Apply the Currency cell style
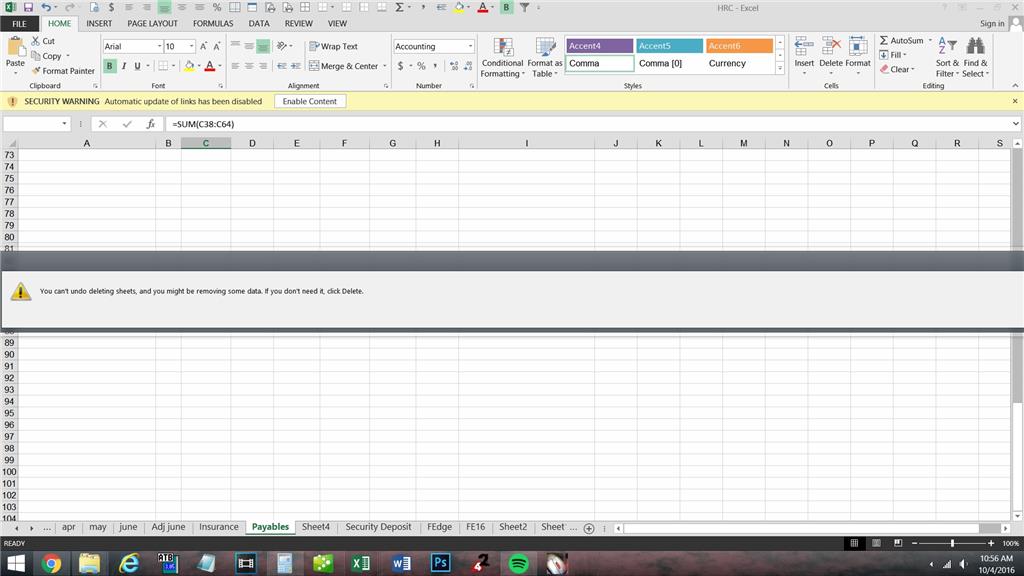This screenshot has width=1024, height=576. 739,63
